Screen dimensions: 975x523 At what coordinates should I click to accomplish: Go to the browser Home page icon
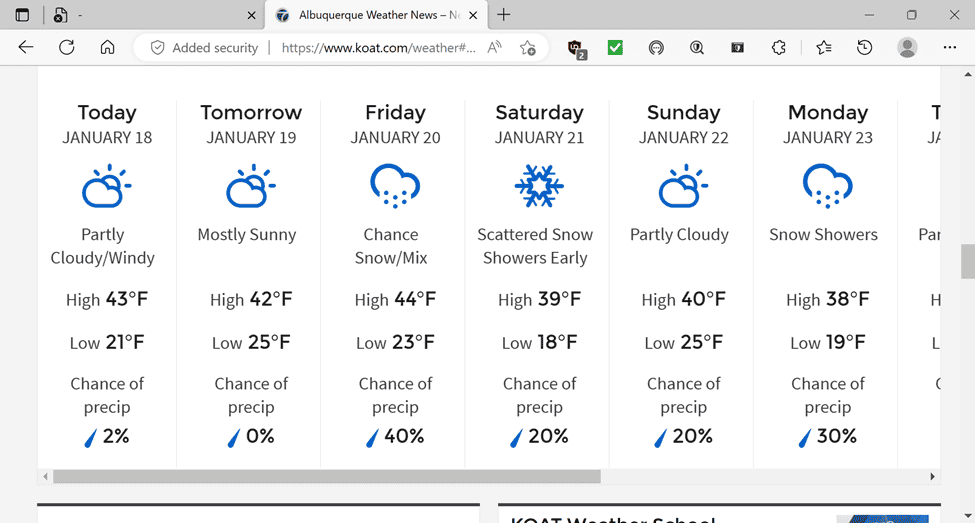point(108,47)
